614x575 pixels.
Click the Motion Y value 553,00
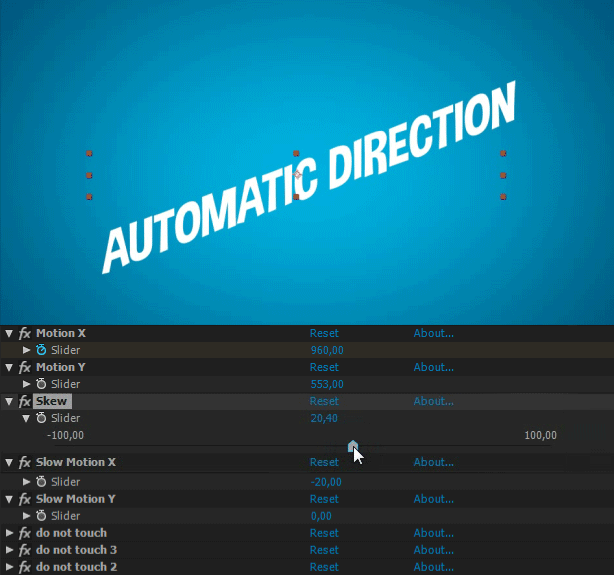pyautogui.click(x=327, y=384)
